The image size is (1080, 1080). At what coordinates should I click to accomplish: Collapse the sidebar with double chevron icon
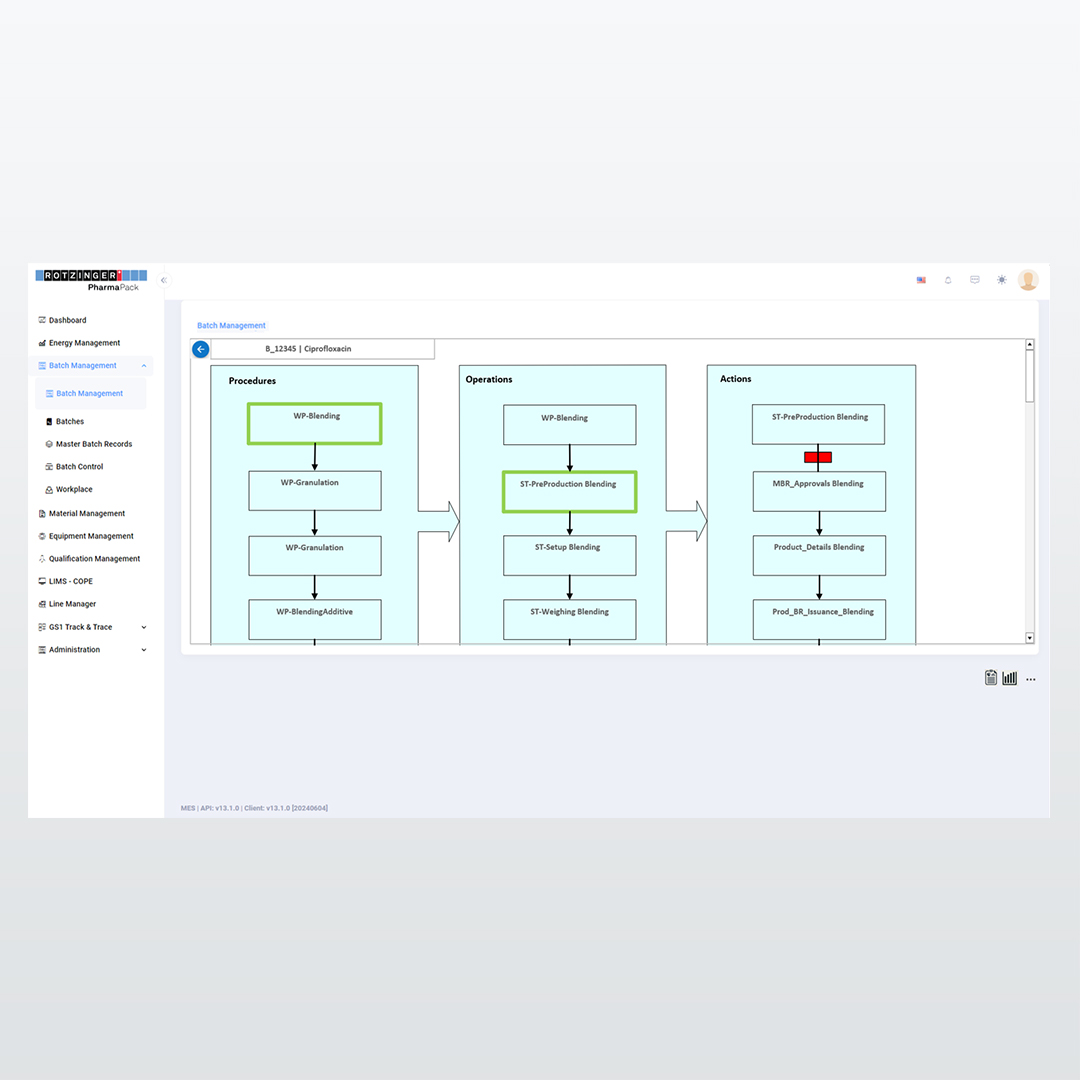163,280
